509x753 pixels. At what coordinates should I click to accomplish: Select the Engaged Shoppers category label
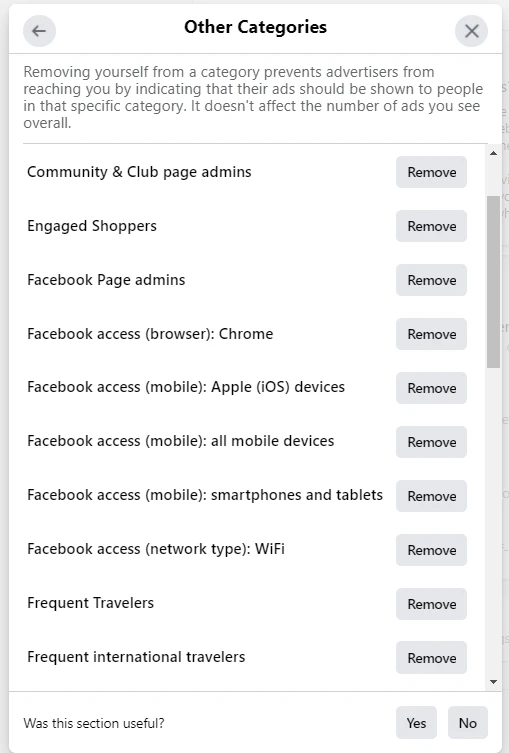point(92,226)
